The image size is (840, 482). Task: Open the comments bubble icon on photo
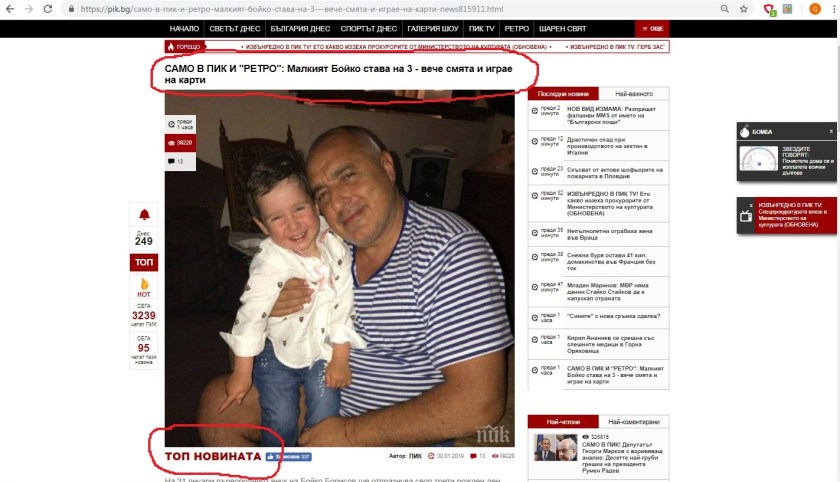pos(171,161)
